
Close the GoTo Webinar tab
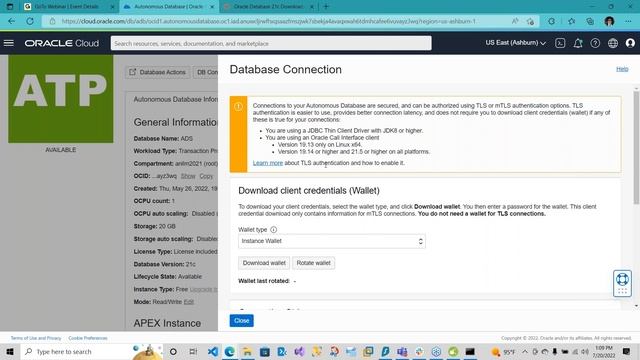point(112,7)
